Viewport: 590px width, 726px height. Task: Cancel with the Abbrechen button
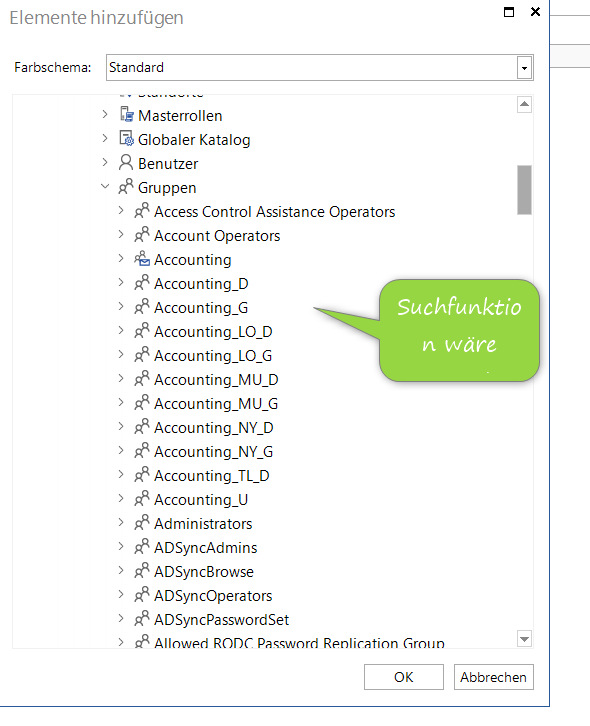494,677
